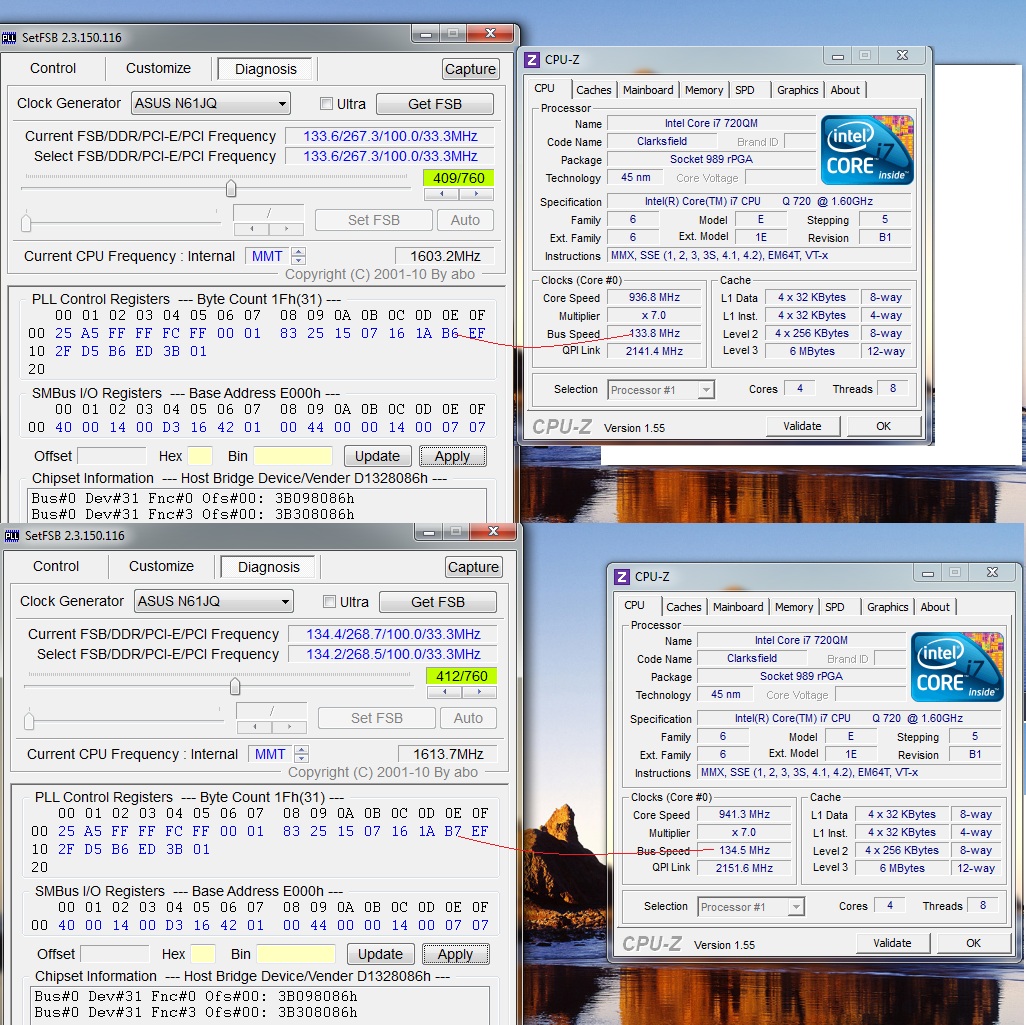Open Processor #1 selection dropdown in lower CPU-Z
The width and height of the screenshot is (1026, 1025).
[751, 907]
